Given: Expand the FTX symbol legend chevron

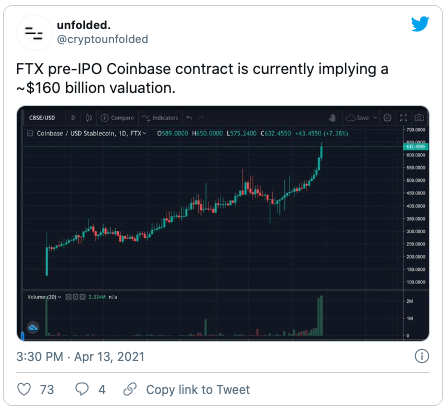Looking at the screenshot, I should pos(144,133).
